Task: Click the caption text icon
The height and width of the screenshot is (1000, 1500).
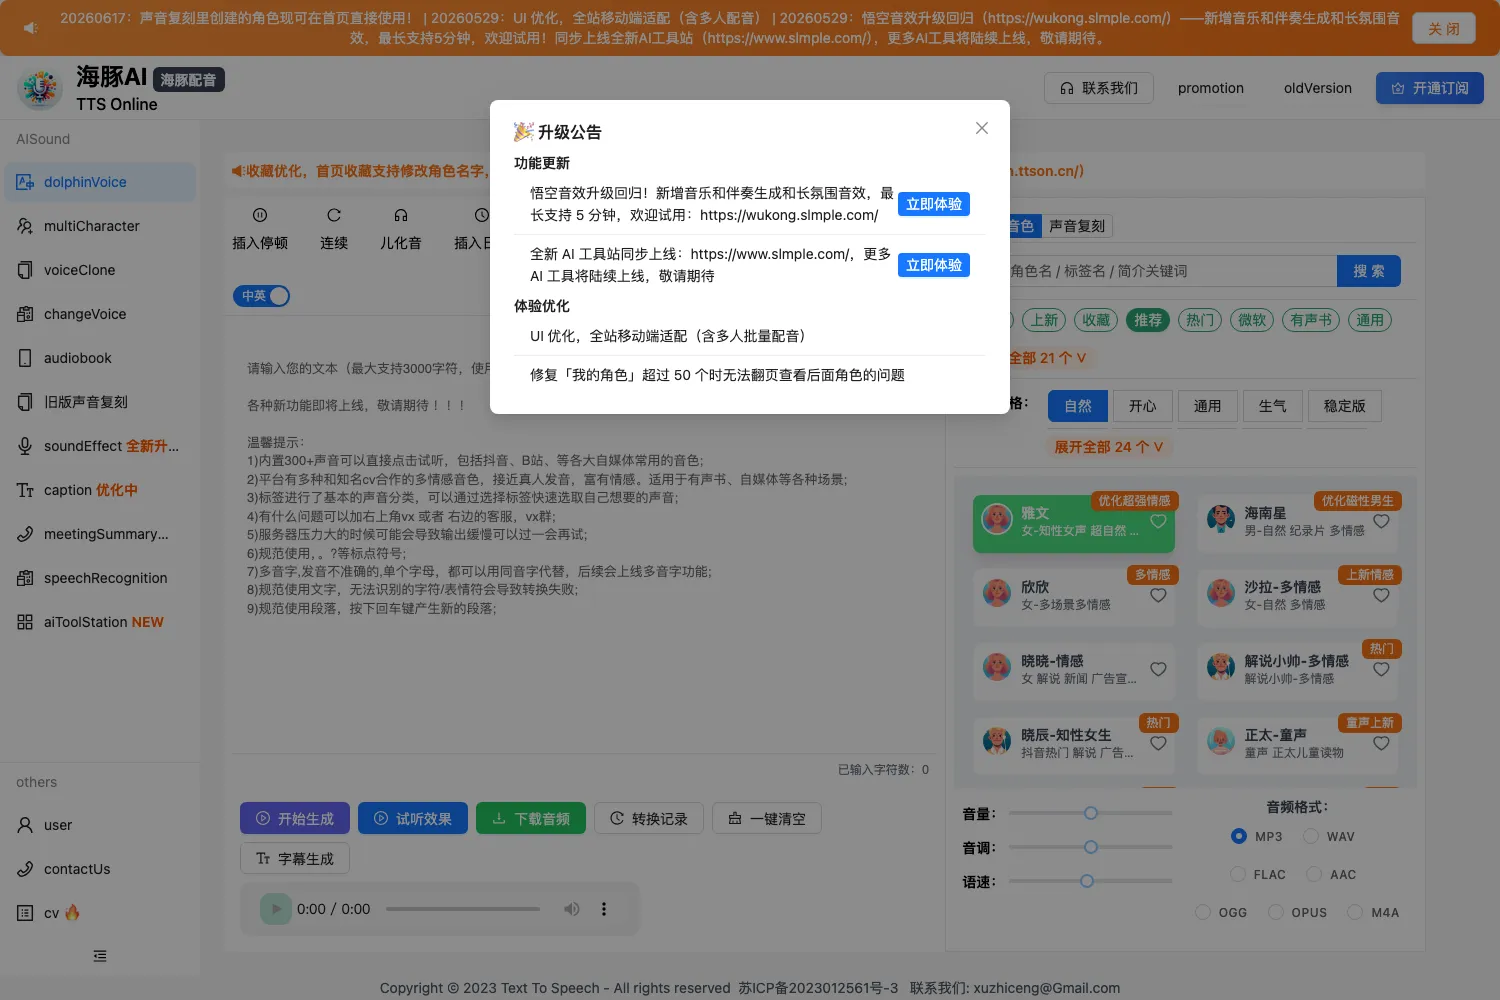Action: tap(25, 490)
